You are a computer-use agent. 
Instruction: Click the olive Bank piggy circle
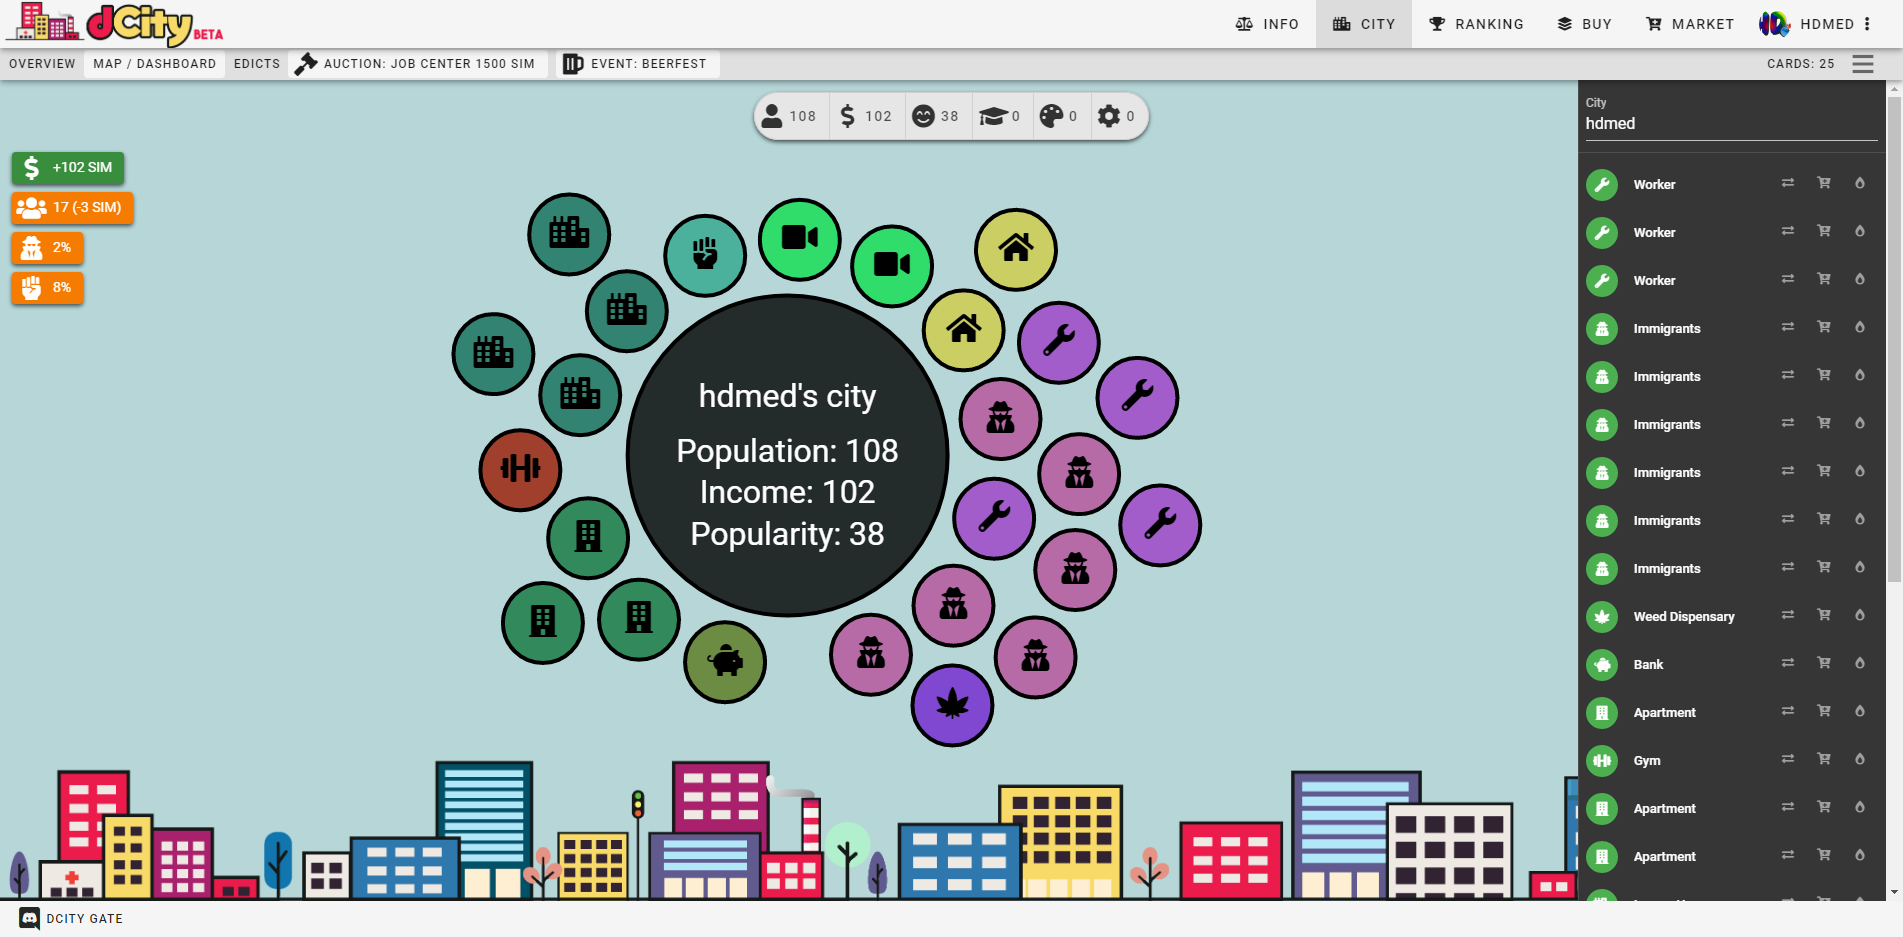click(725, 662)
